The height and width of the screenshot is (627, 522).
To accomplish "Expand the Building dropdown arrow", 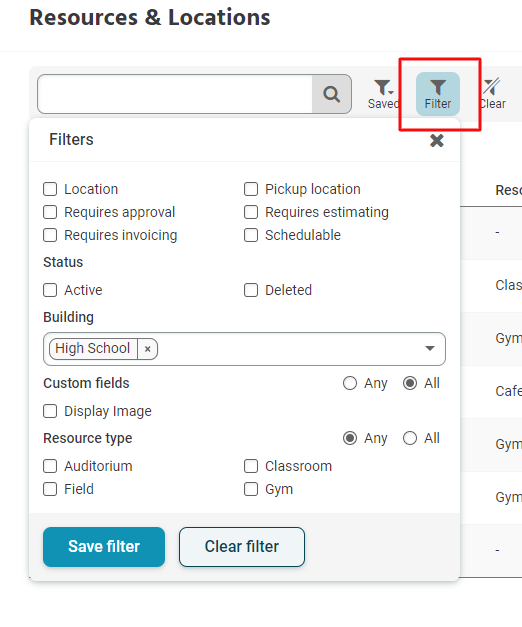I will (x=430, y=349).
